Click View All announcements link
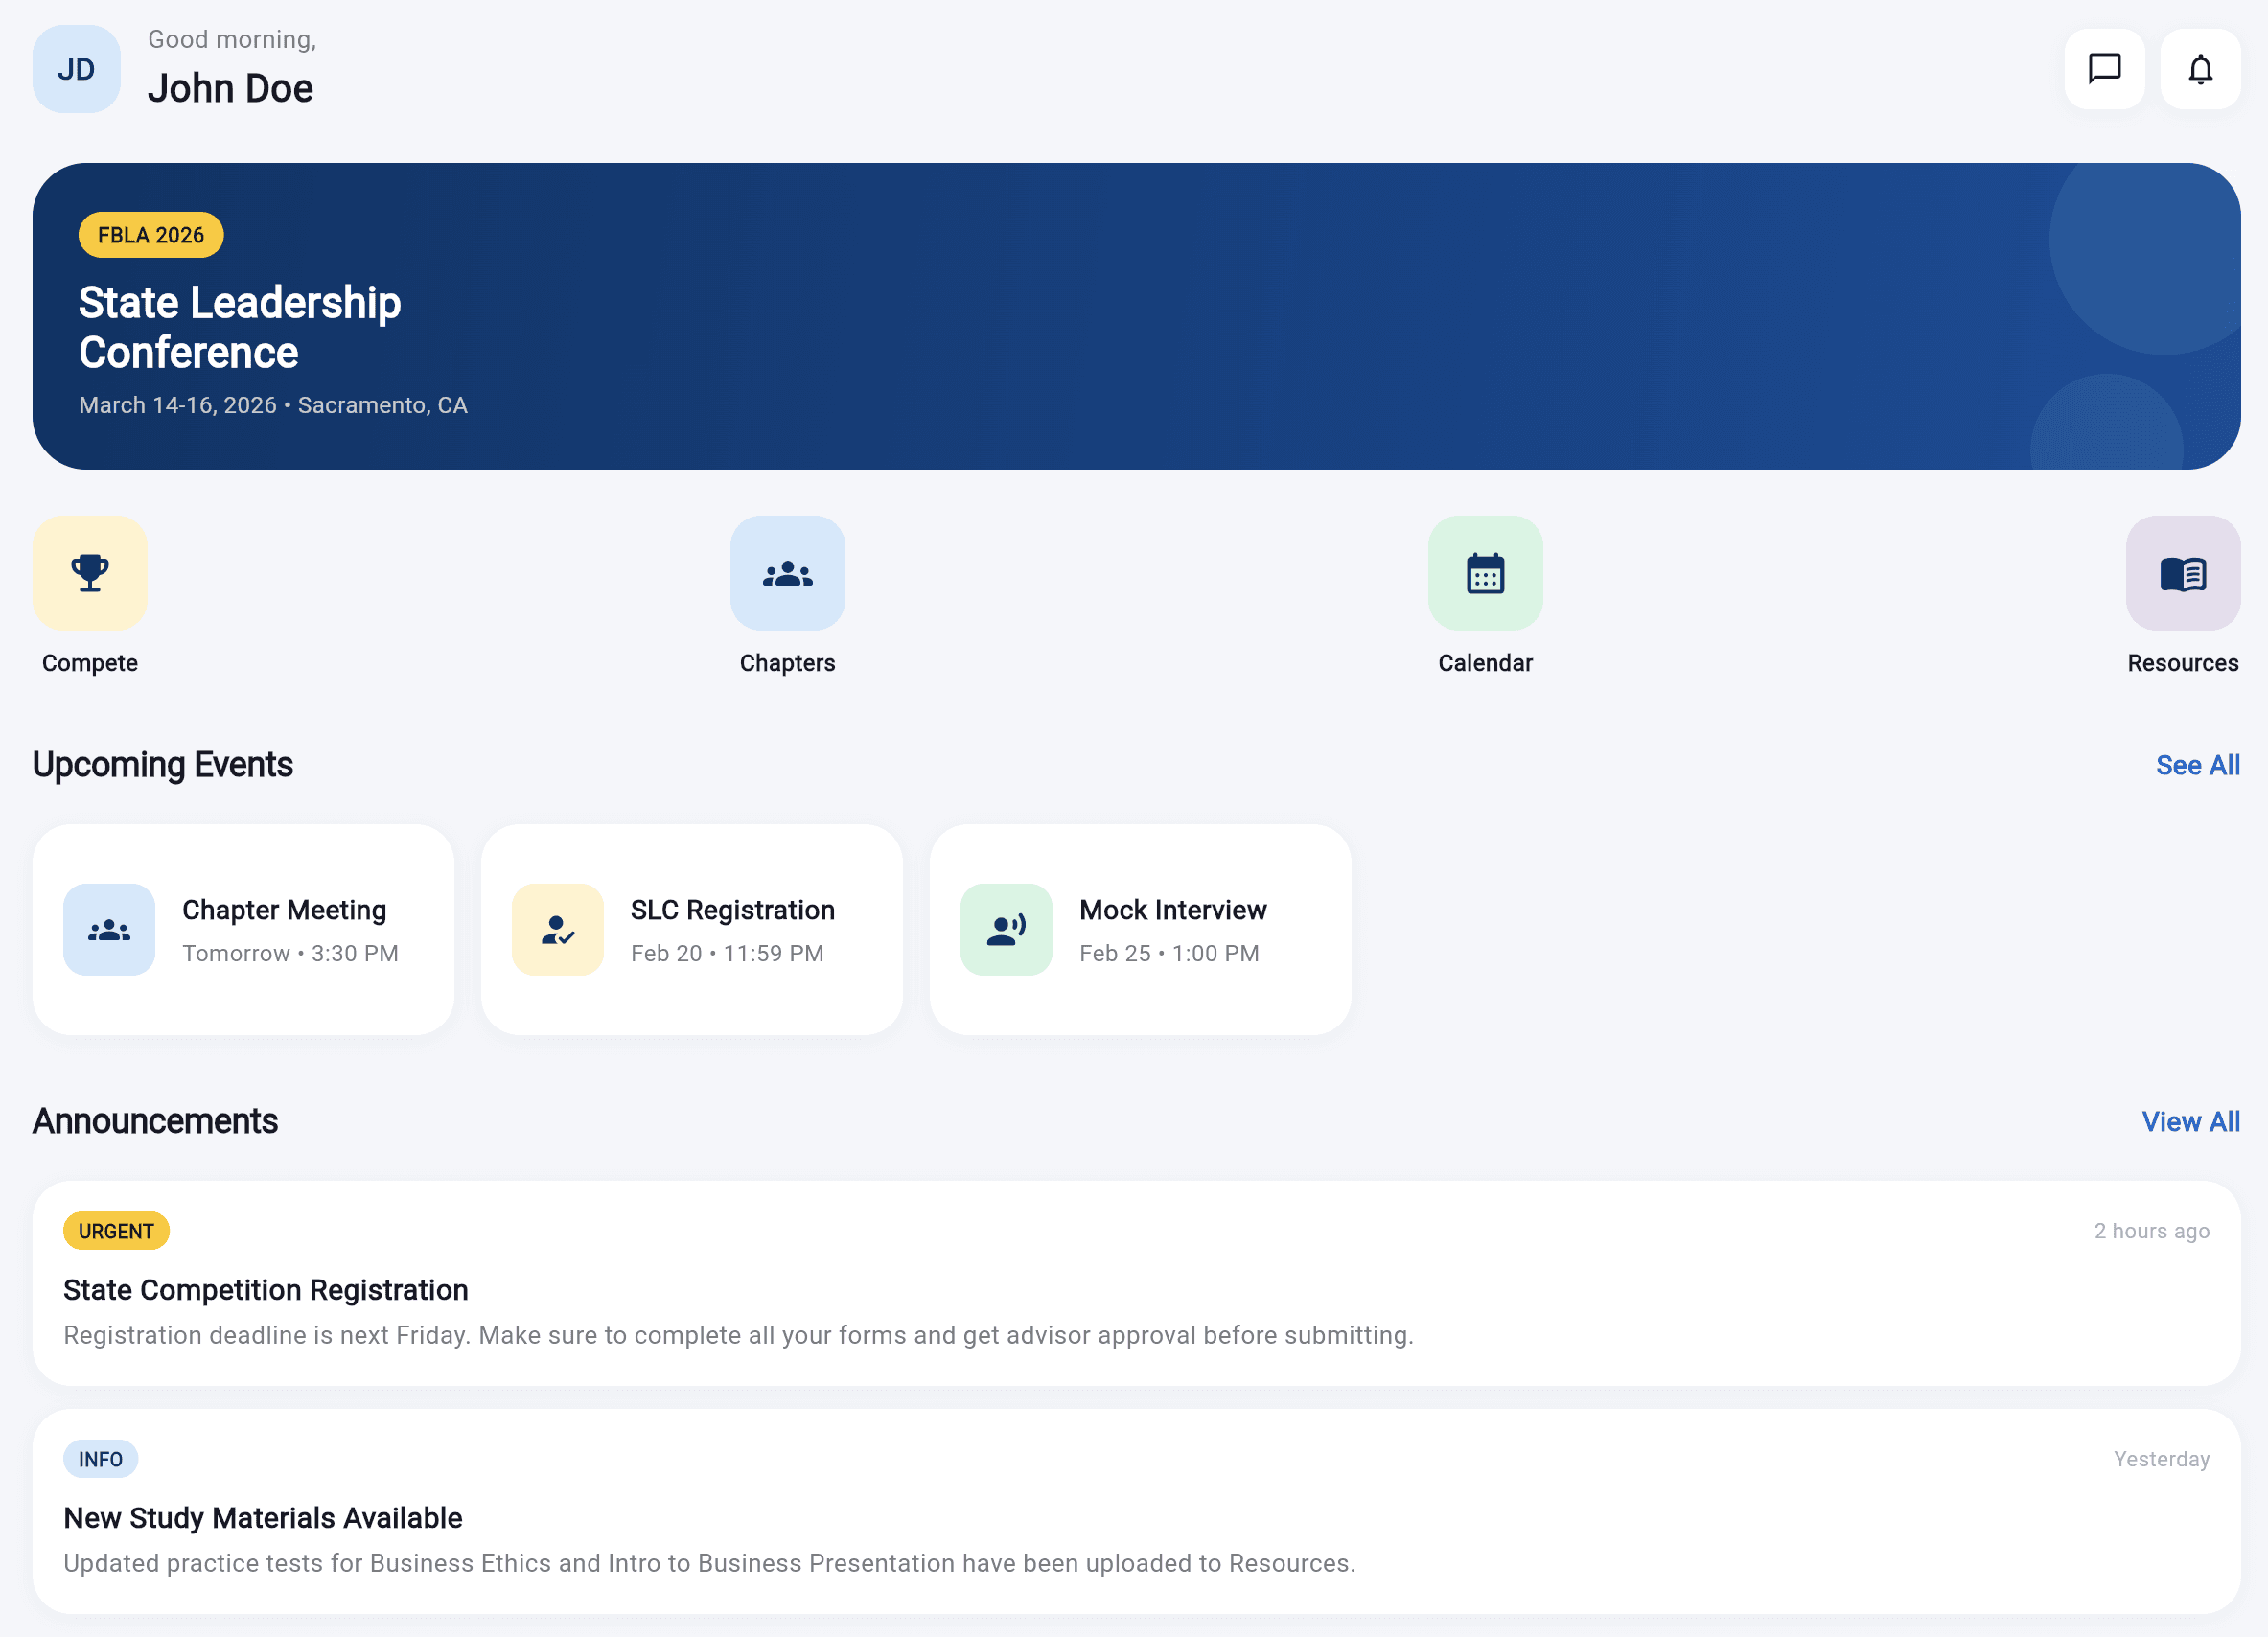The image size is (2268, 1637). tap(2190, 1121)
